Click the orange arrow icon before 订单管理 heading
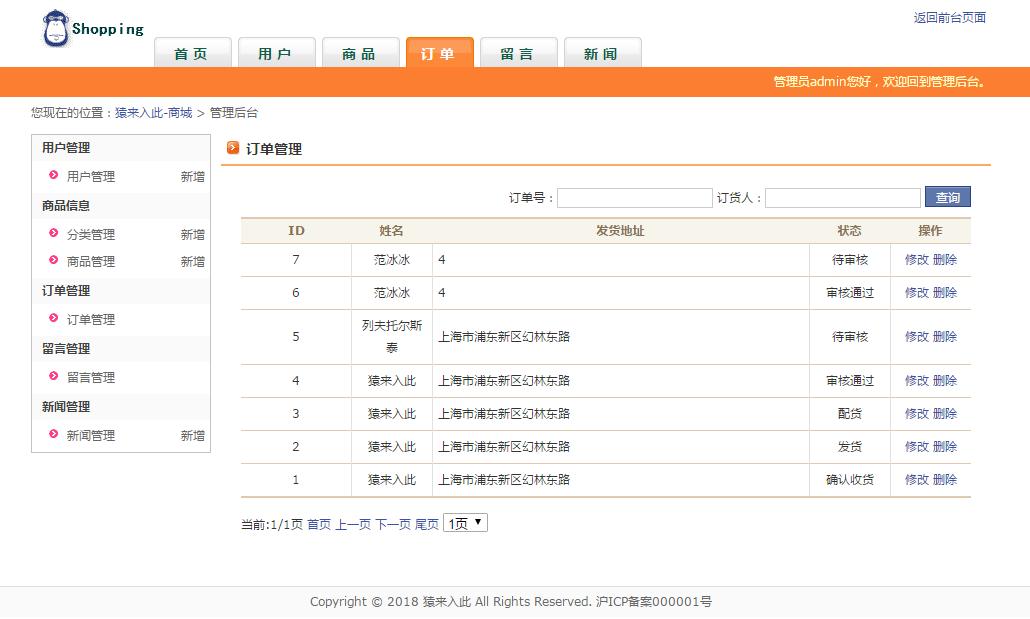Image resolution: width=1030 pixels, height=619 pixels. pos(232,149)
